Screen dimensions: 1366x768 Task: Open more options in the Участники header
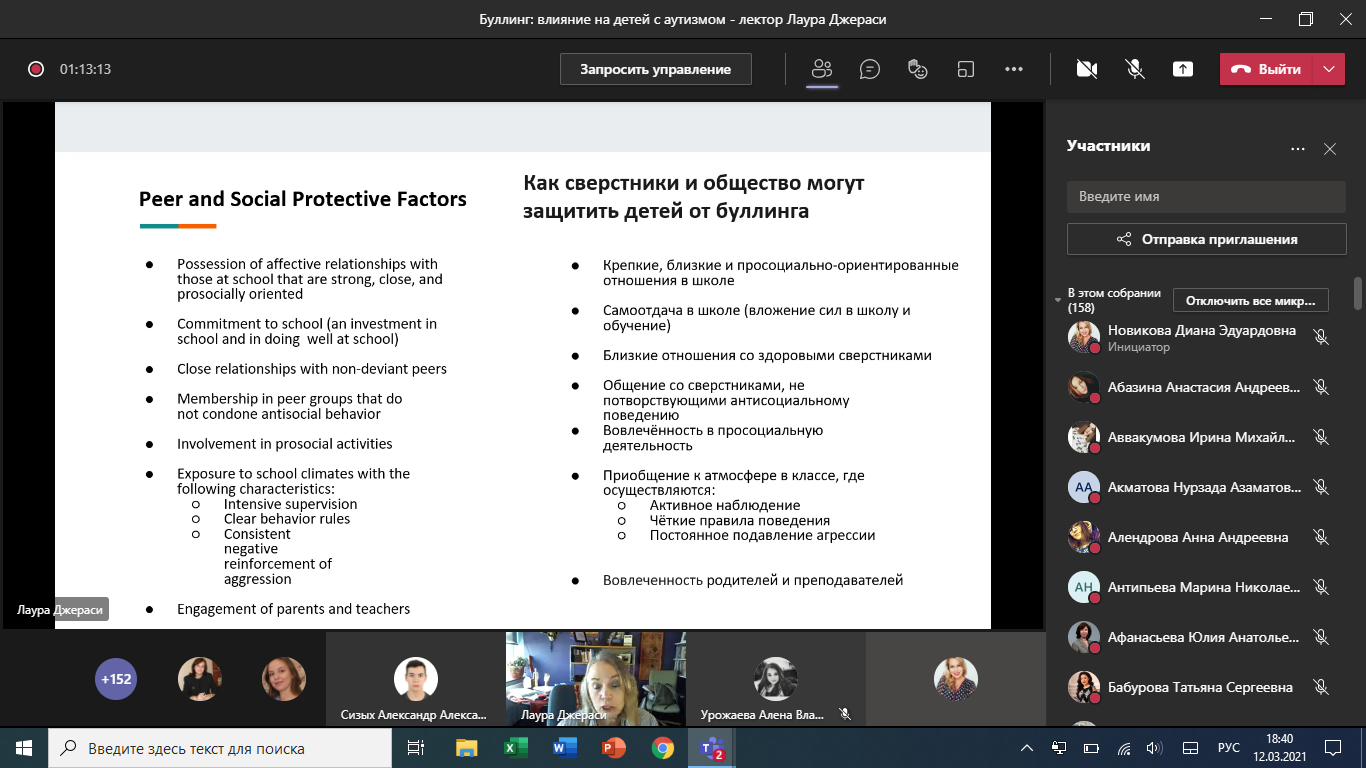[x=1298, y=149]
